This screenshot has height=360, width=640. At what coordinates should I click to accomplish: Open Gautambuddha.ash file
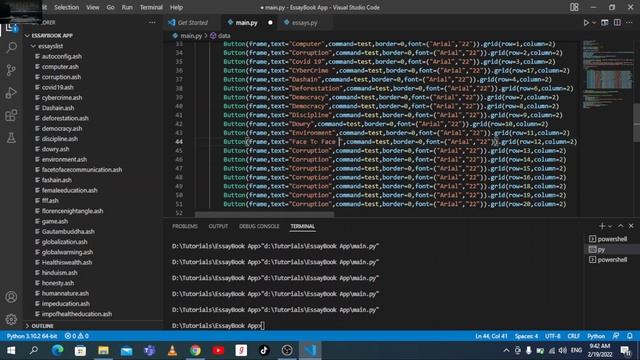(x=68, y=231)
